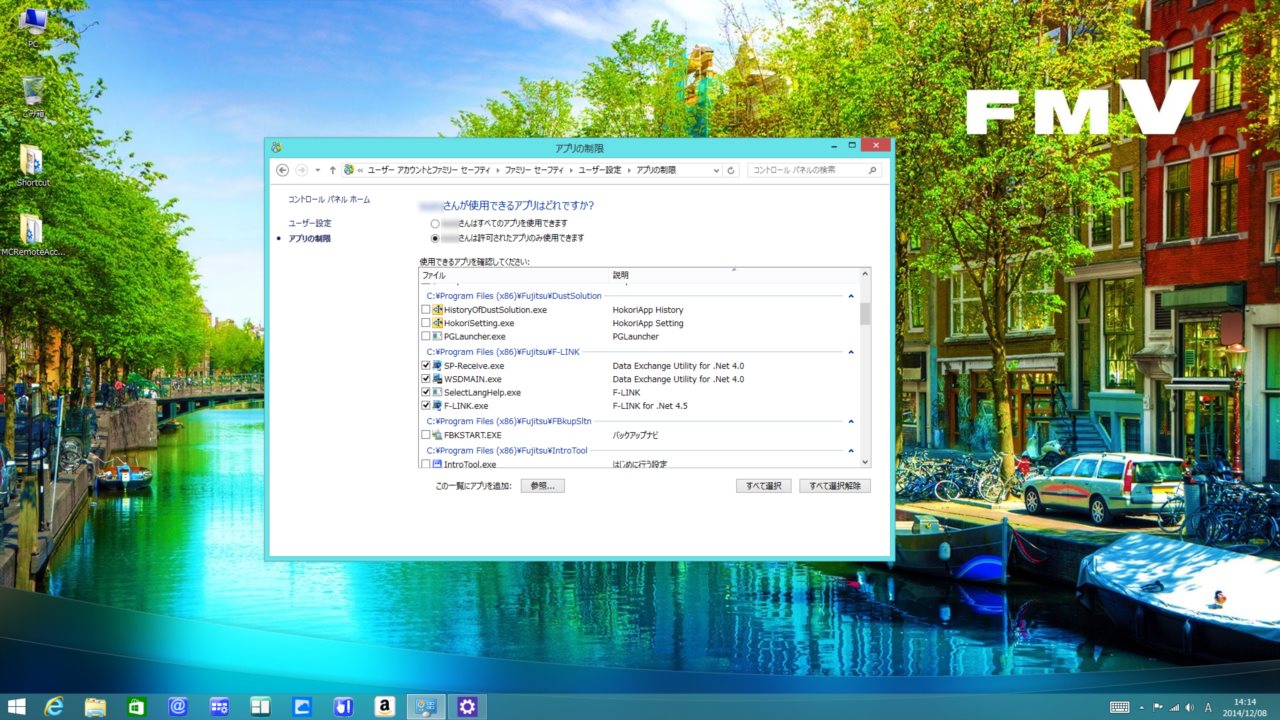Open ユーザー設定 in the left pane
1280x720 pixels.
tap(309, 223)
